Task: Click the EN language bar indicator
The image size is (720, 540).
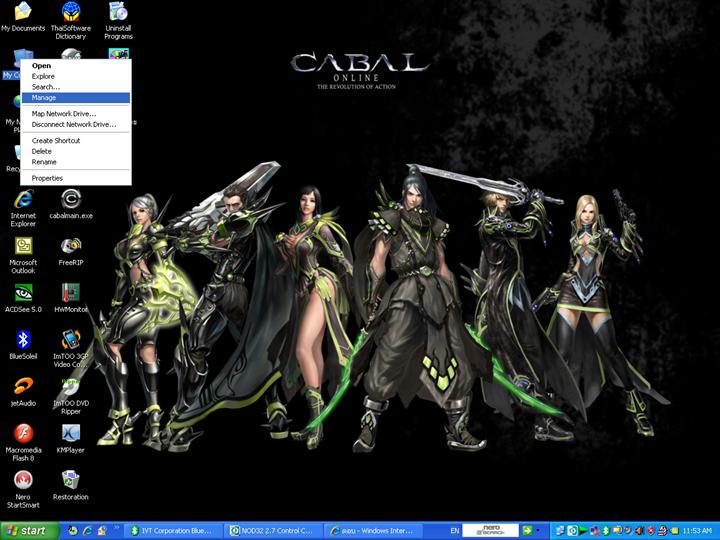Action: click(455, 531)
